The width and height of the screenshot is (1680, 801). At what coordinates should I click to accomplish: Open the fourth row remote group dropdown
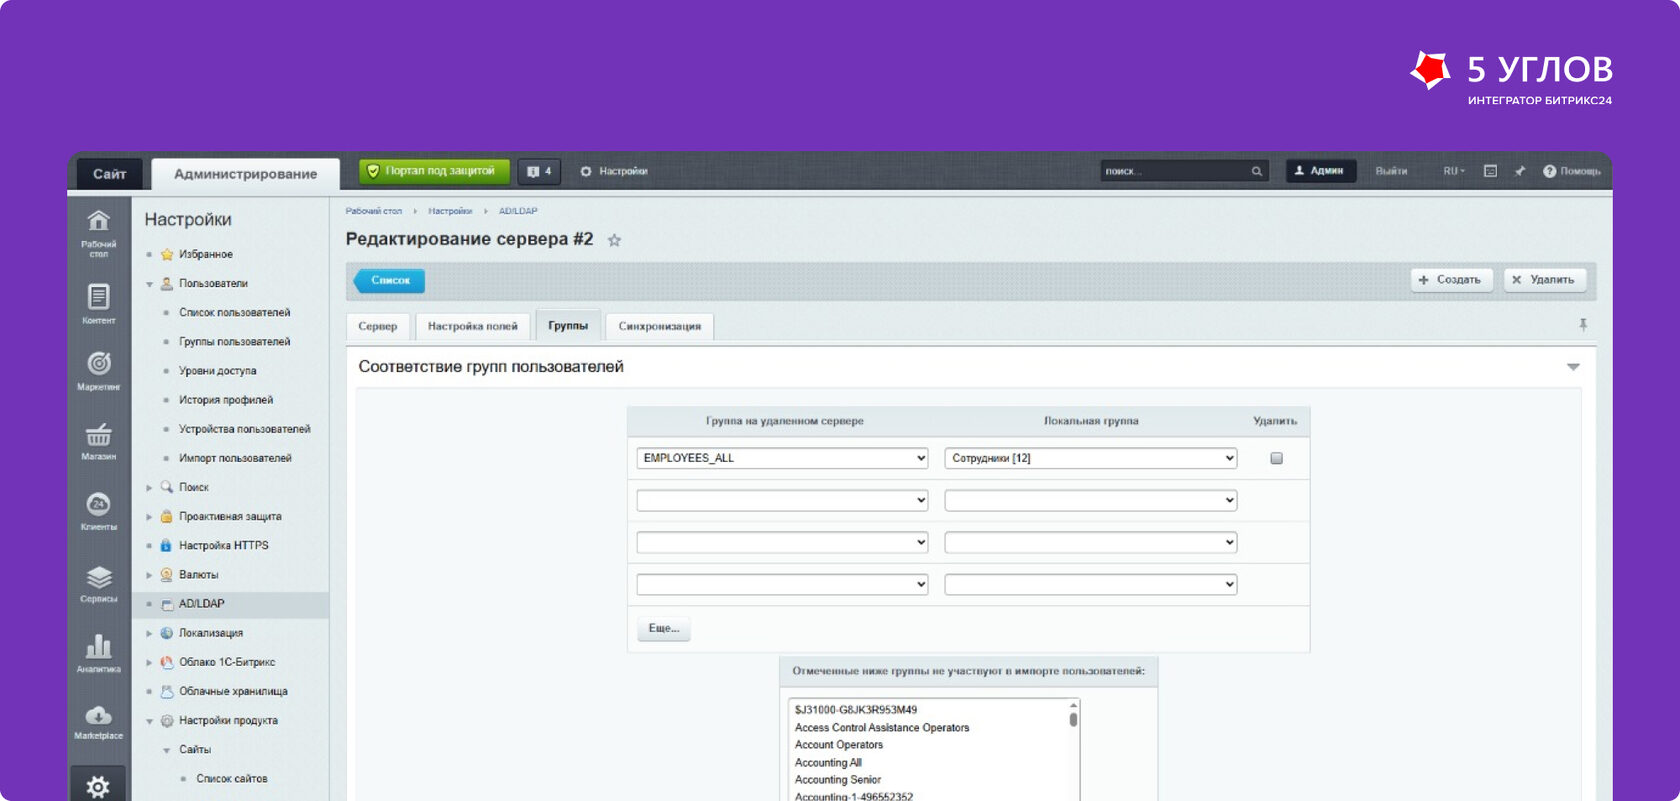pyautogui.click(x=782, y=584)
